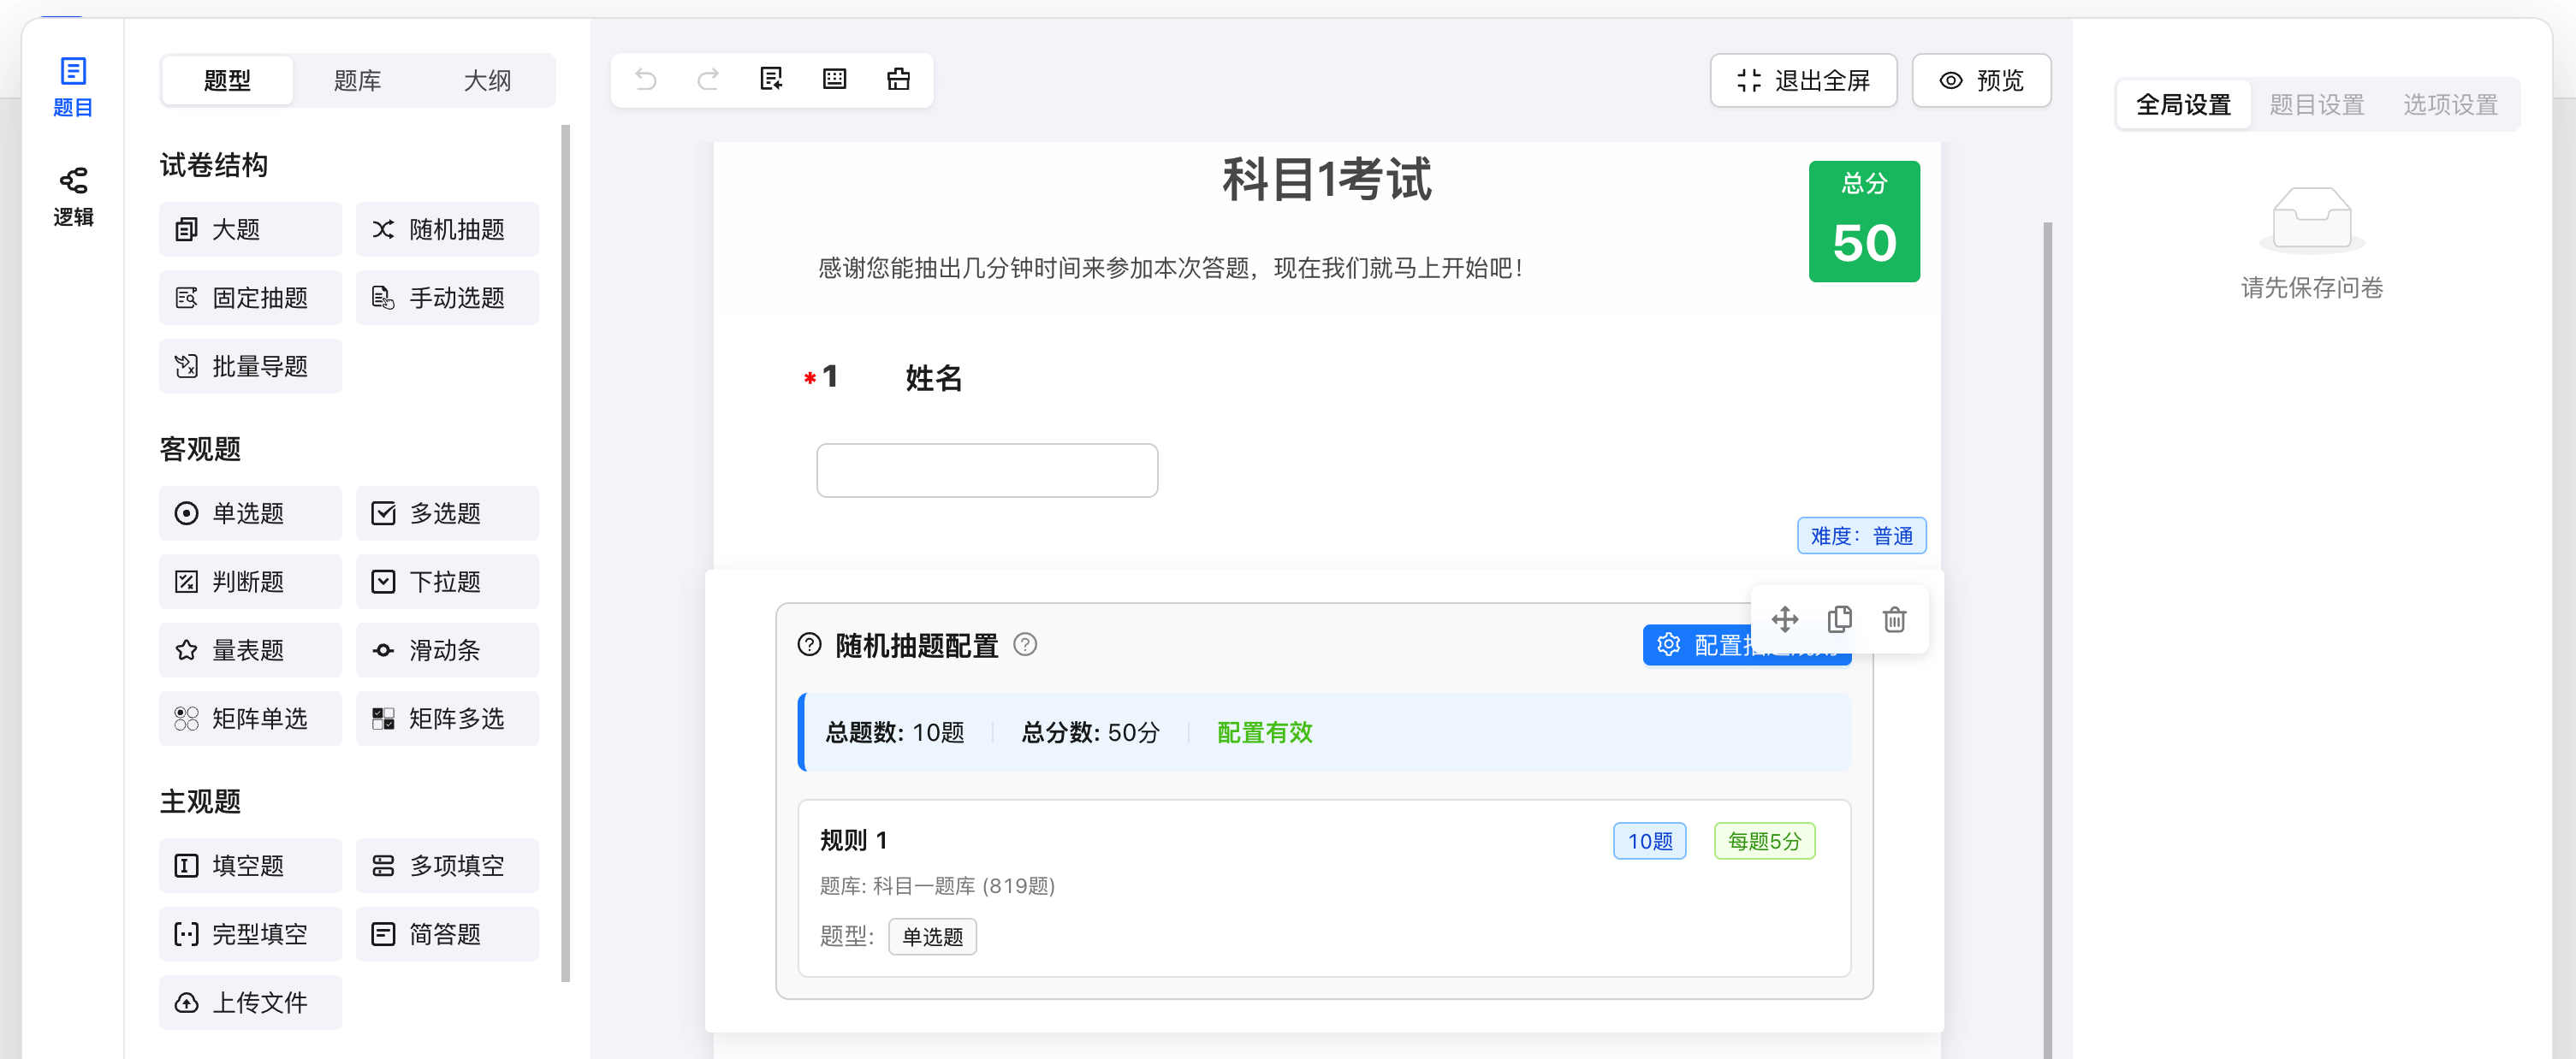Click the keyboard toolbar icon
The height and width of the screenshot is (1059, 2576).
pos(834,79)
